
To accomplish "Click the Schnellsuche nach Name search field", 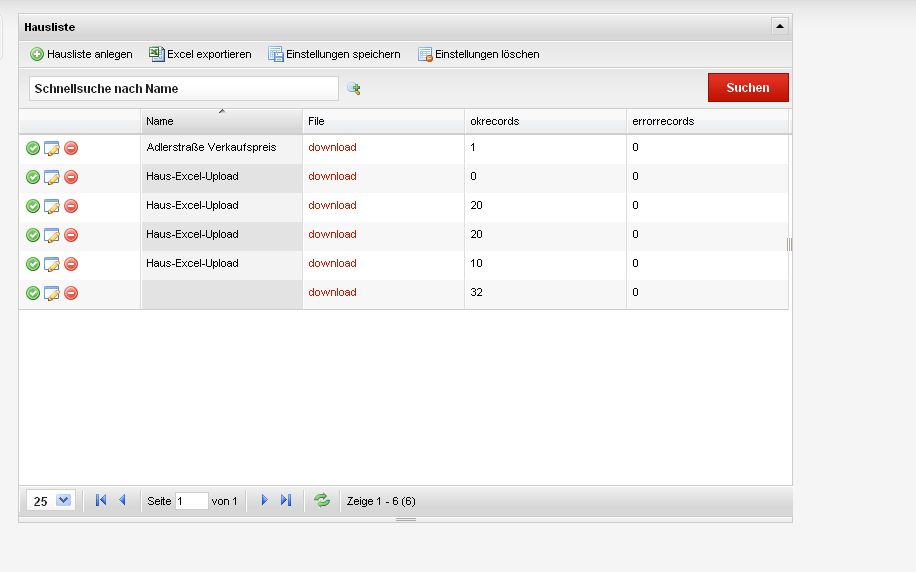I will 183,88.
